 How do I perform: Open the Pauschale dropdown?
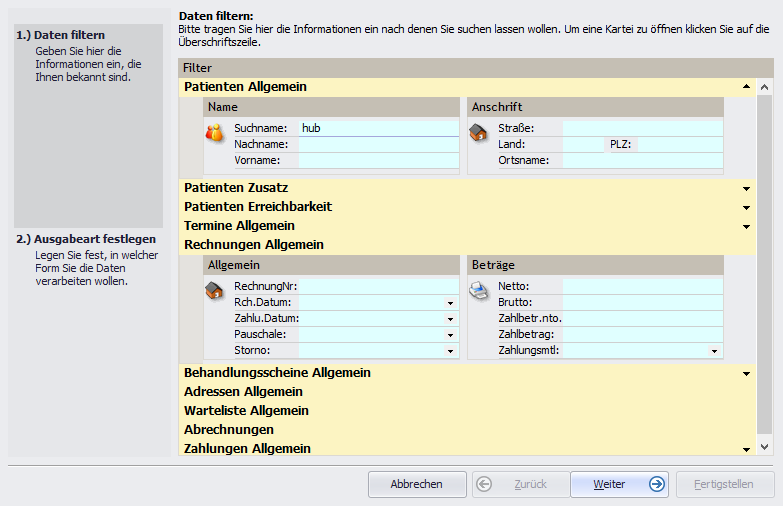coord(450,335)
